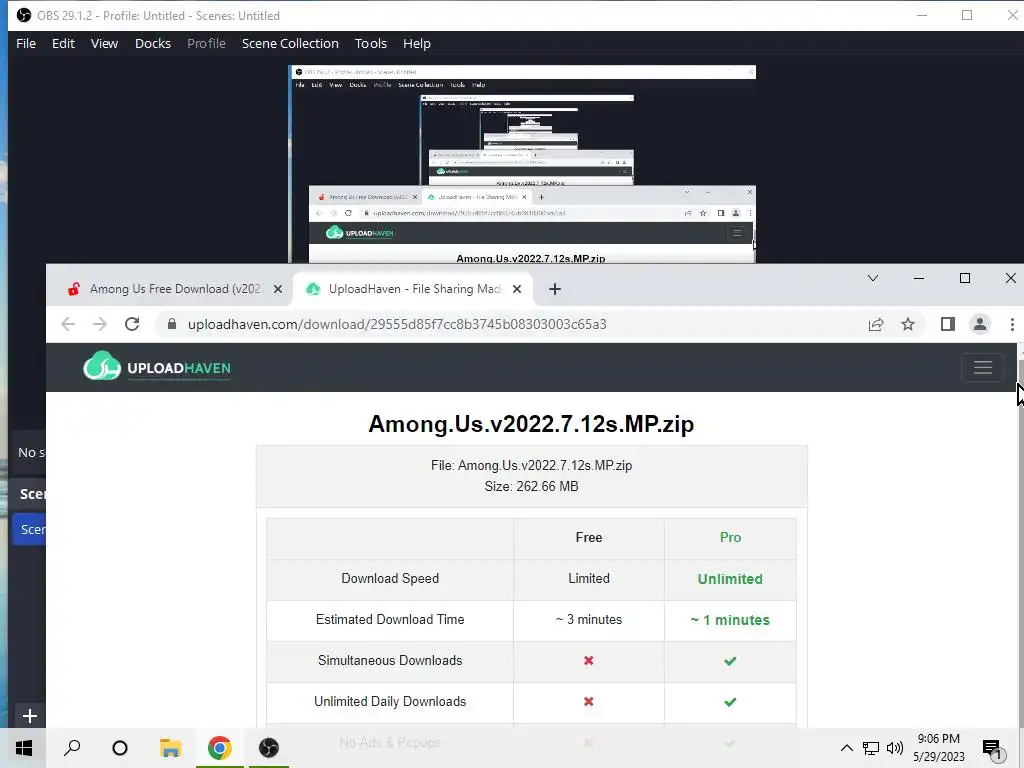Open the Windows Start menu
The image size is (1024, 768).
pyautogui.click(x=24, y=748)
